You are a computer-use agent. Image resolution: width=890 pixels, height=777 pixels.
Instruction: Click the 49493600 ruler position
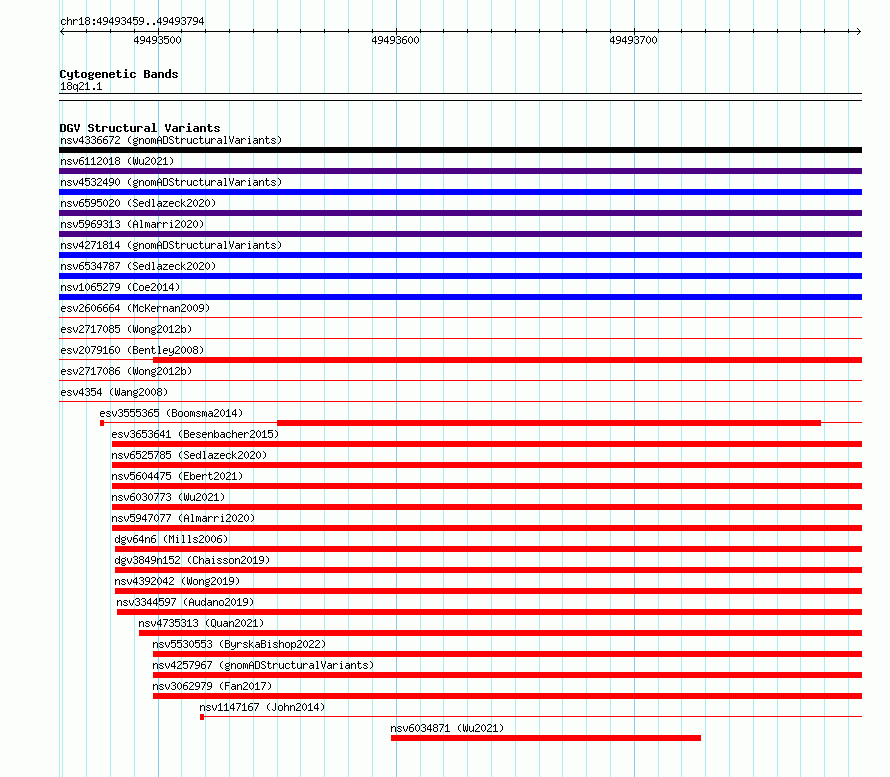tap(395, 40)
